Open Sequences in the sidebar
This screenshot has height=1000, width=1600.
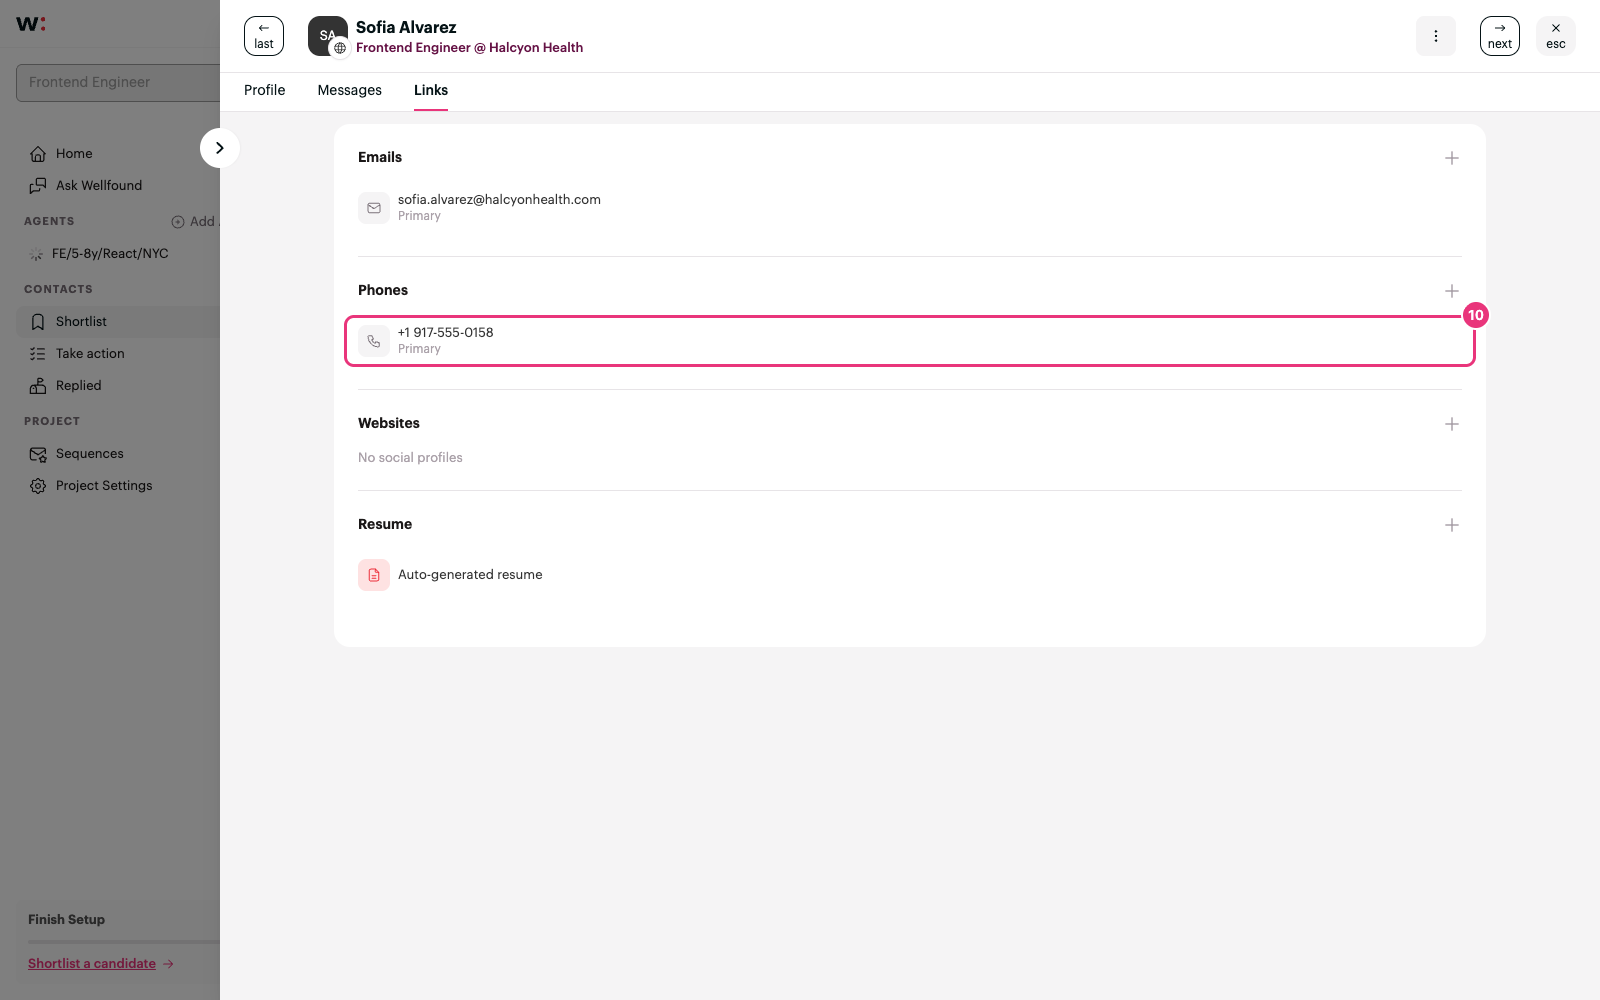click(90, 453)
